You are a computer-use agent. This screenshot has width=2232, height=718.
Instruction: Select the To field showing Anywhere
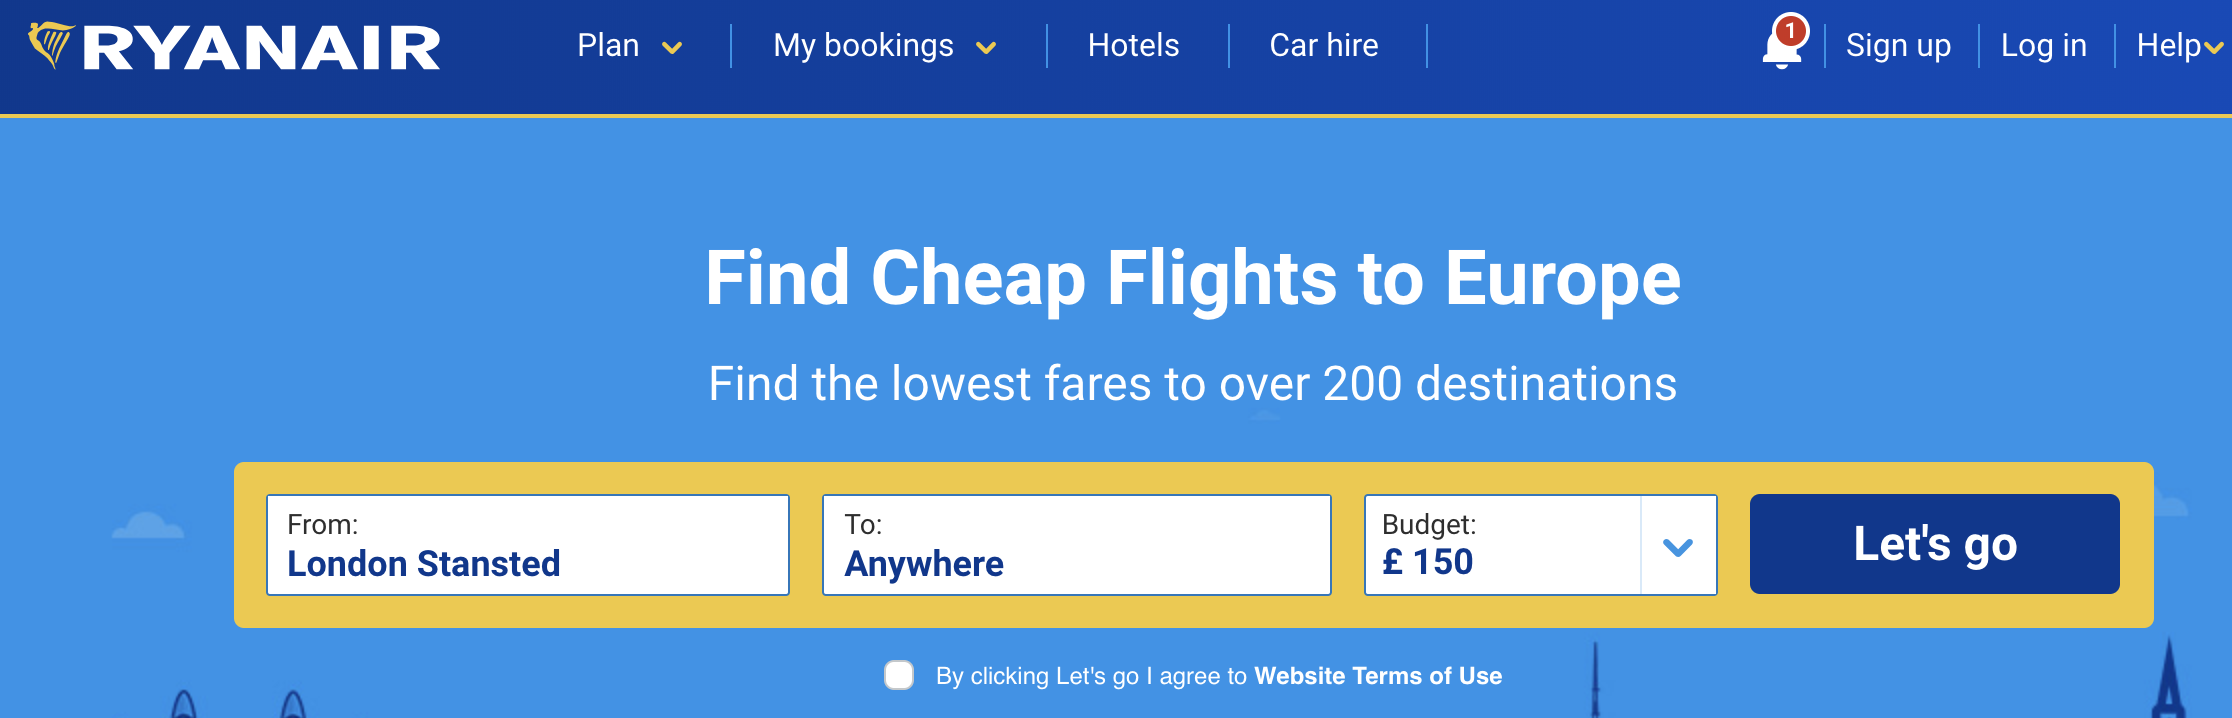[x=1076, y=545]
